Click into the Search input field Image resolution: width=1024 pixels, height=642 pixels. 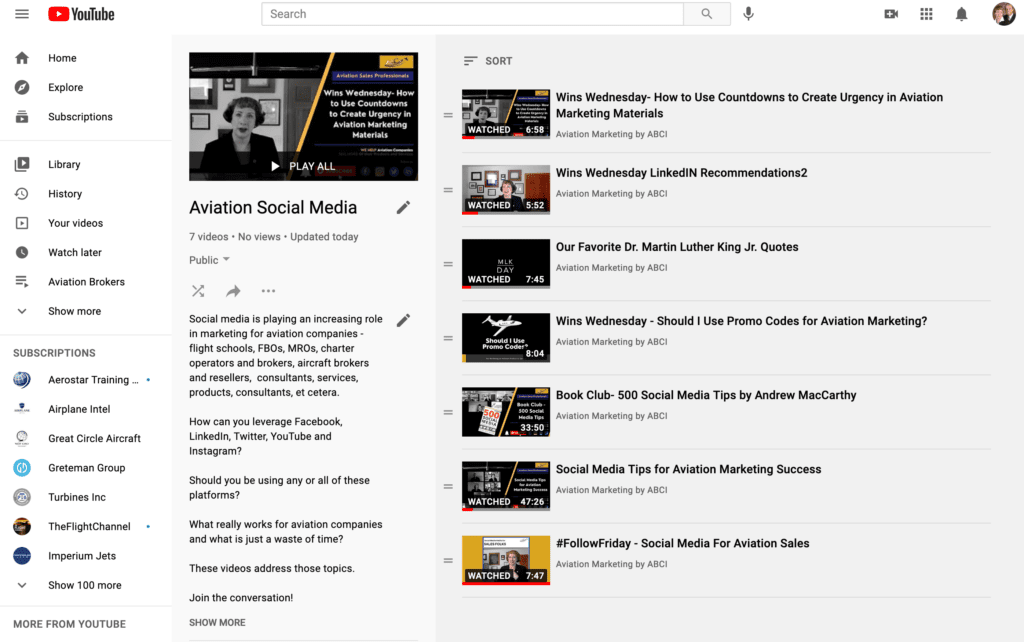click(x=472, y=14)
